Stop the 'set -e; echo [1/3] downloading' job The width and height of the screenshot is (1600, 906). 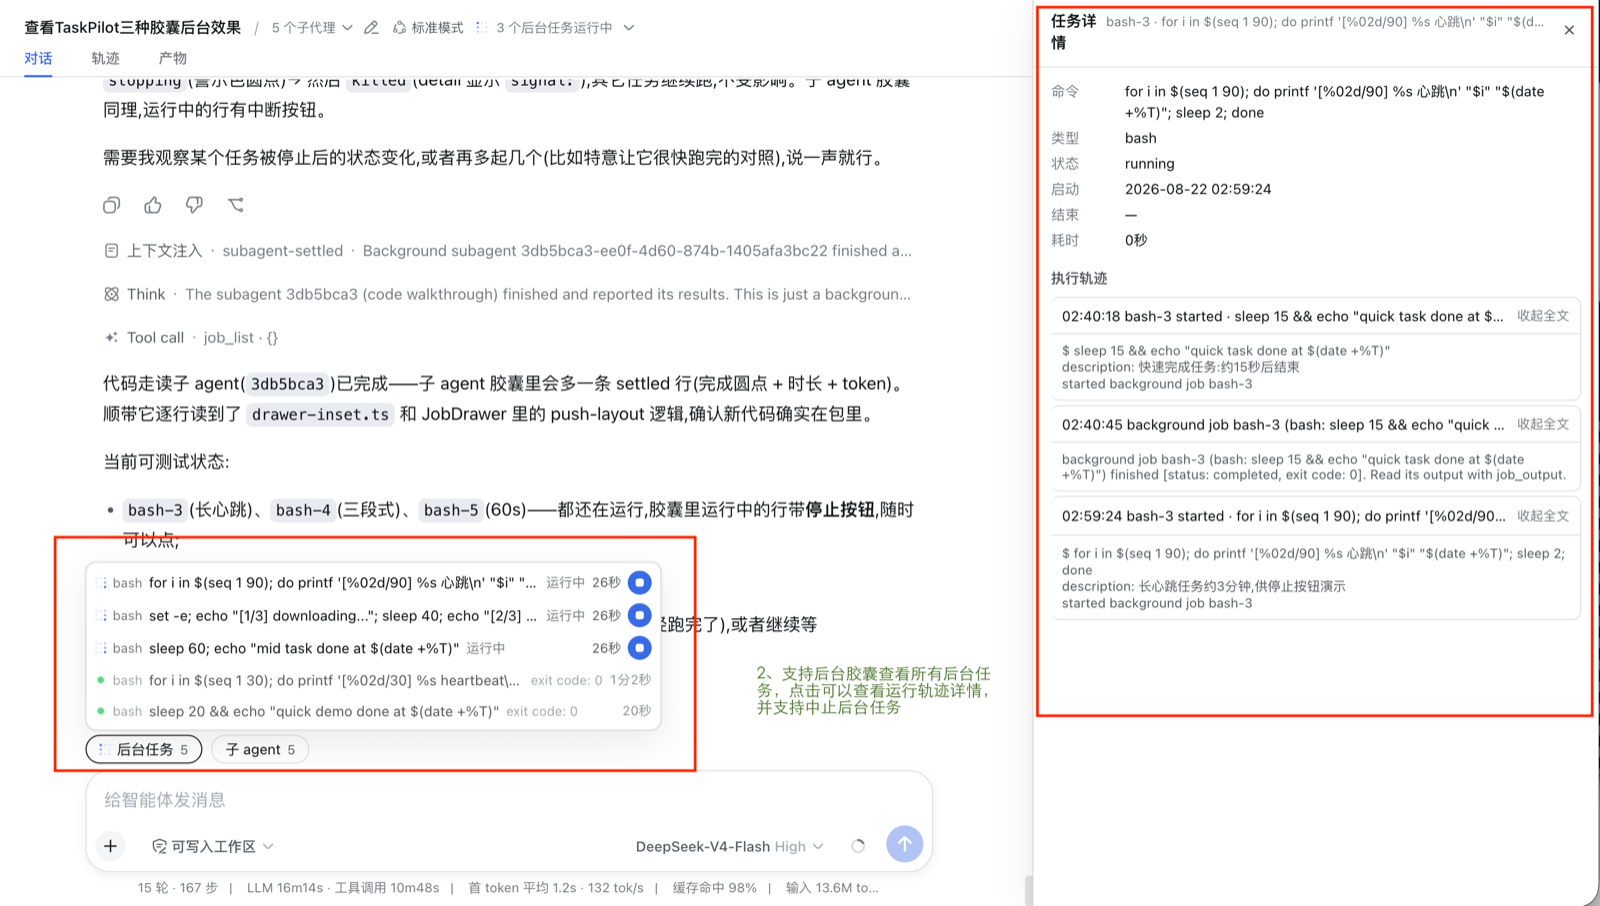[640, 615]
